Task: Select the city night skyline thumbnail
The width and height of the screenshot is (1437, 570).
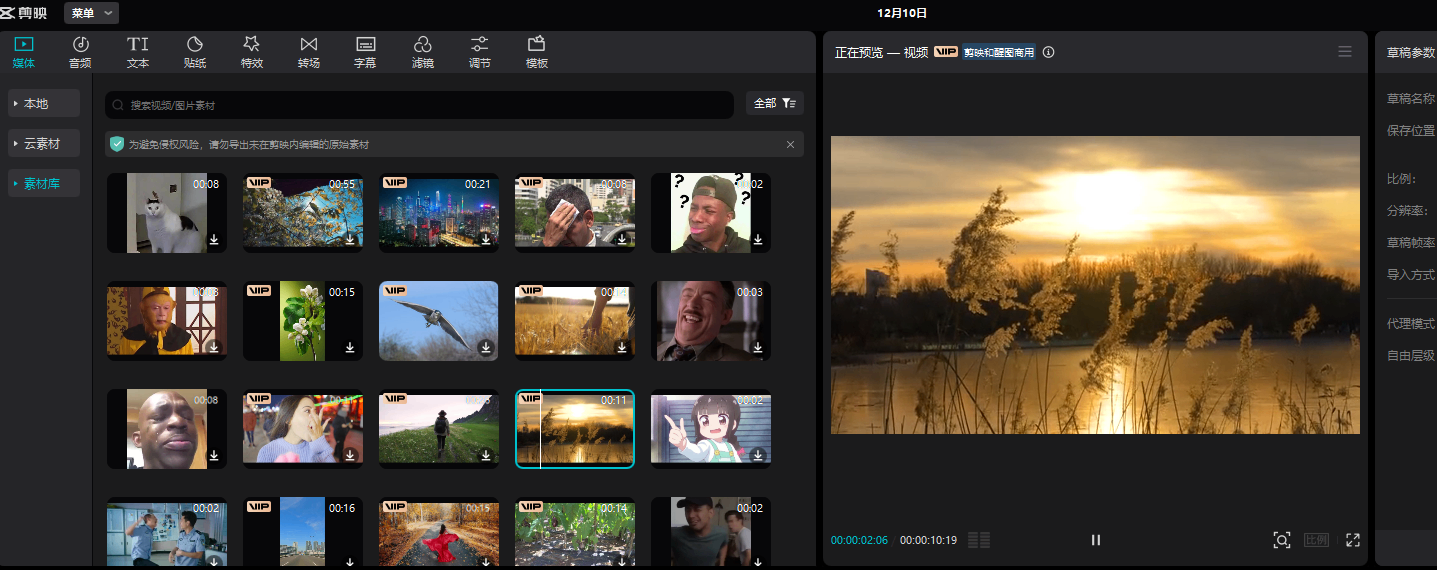Action: point(438,212)
